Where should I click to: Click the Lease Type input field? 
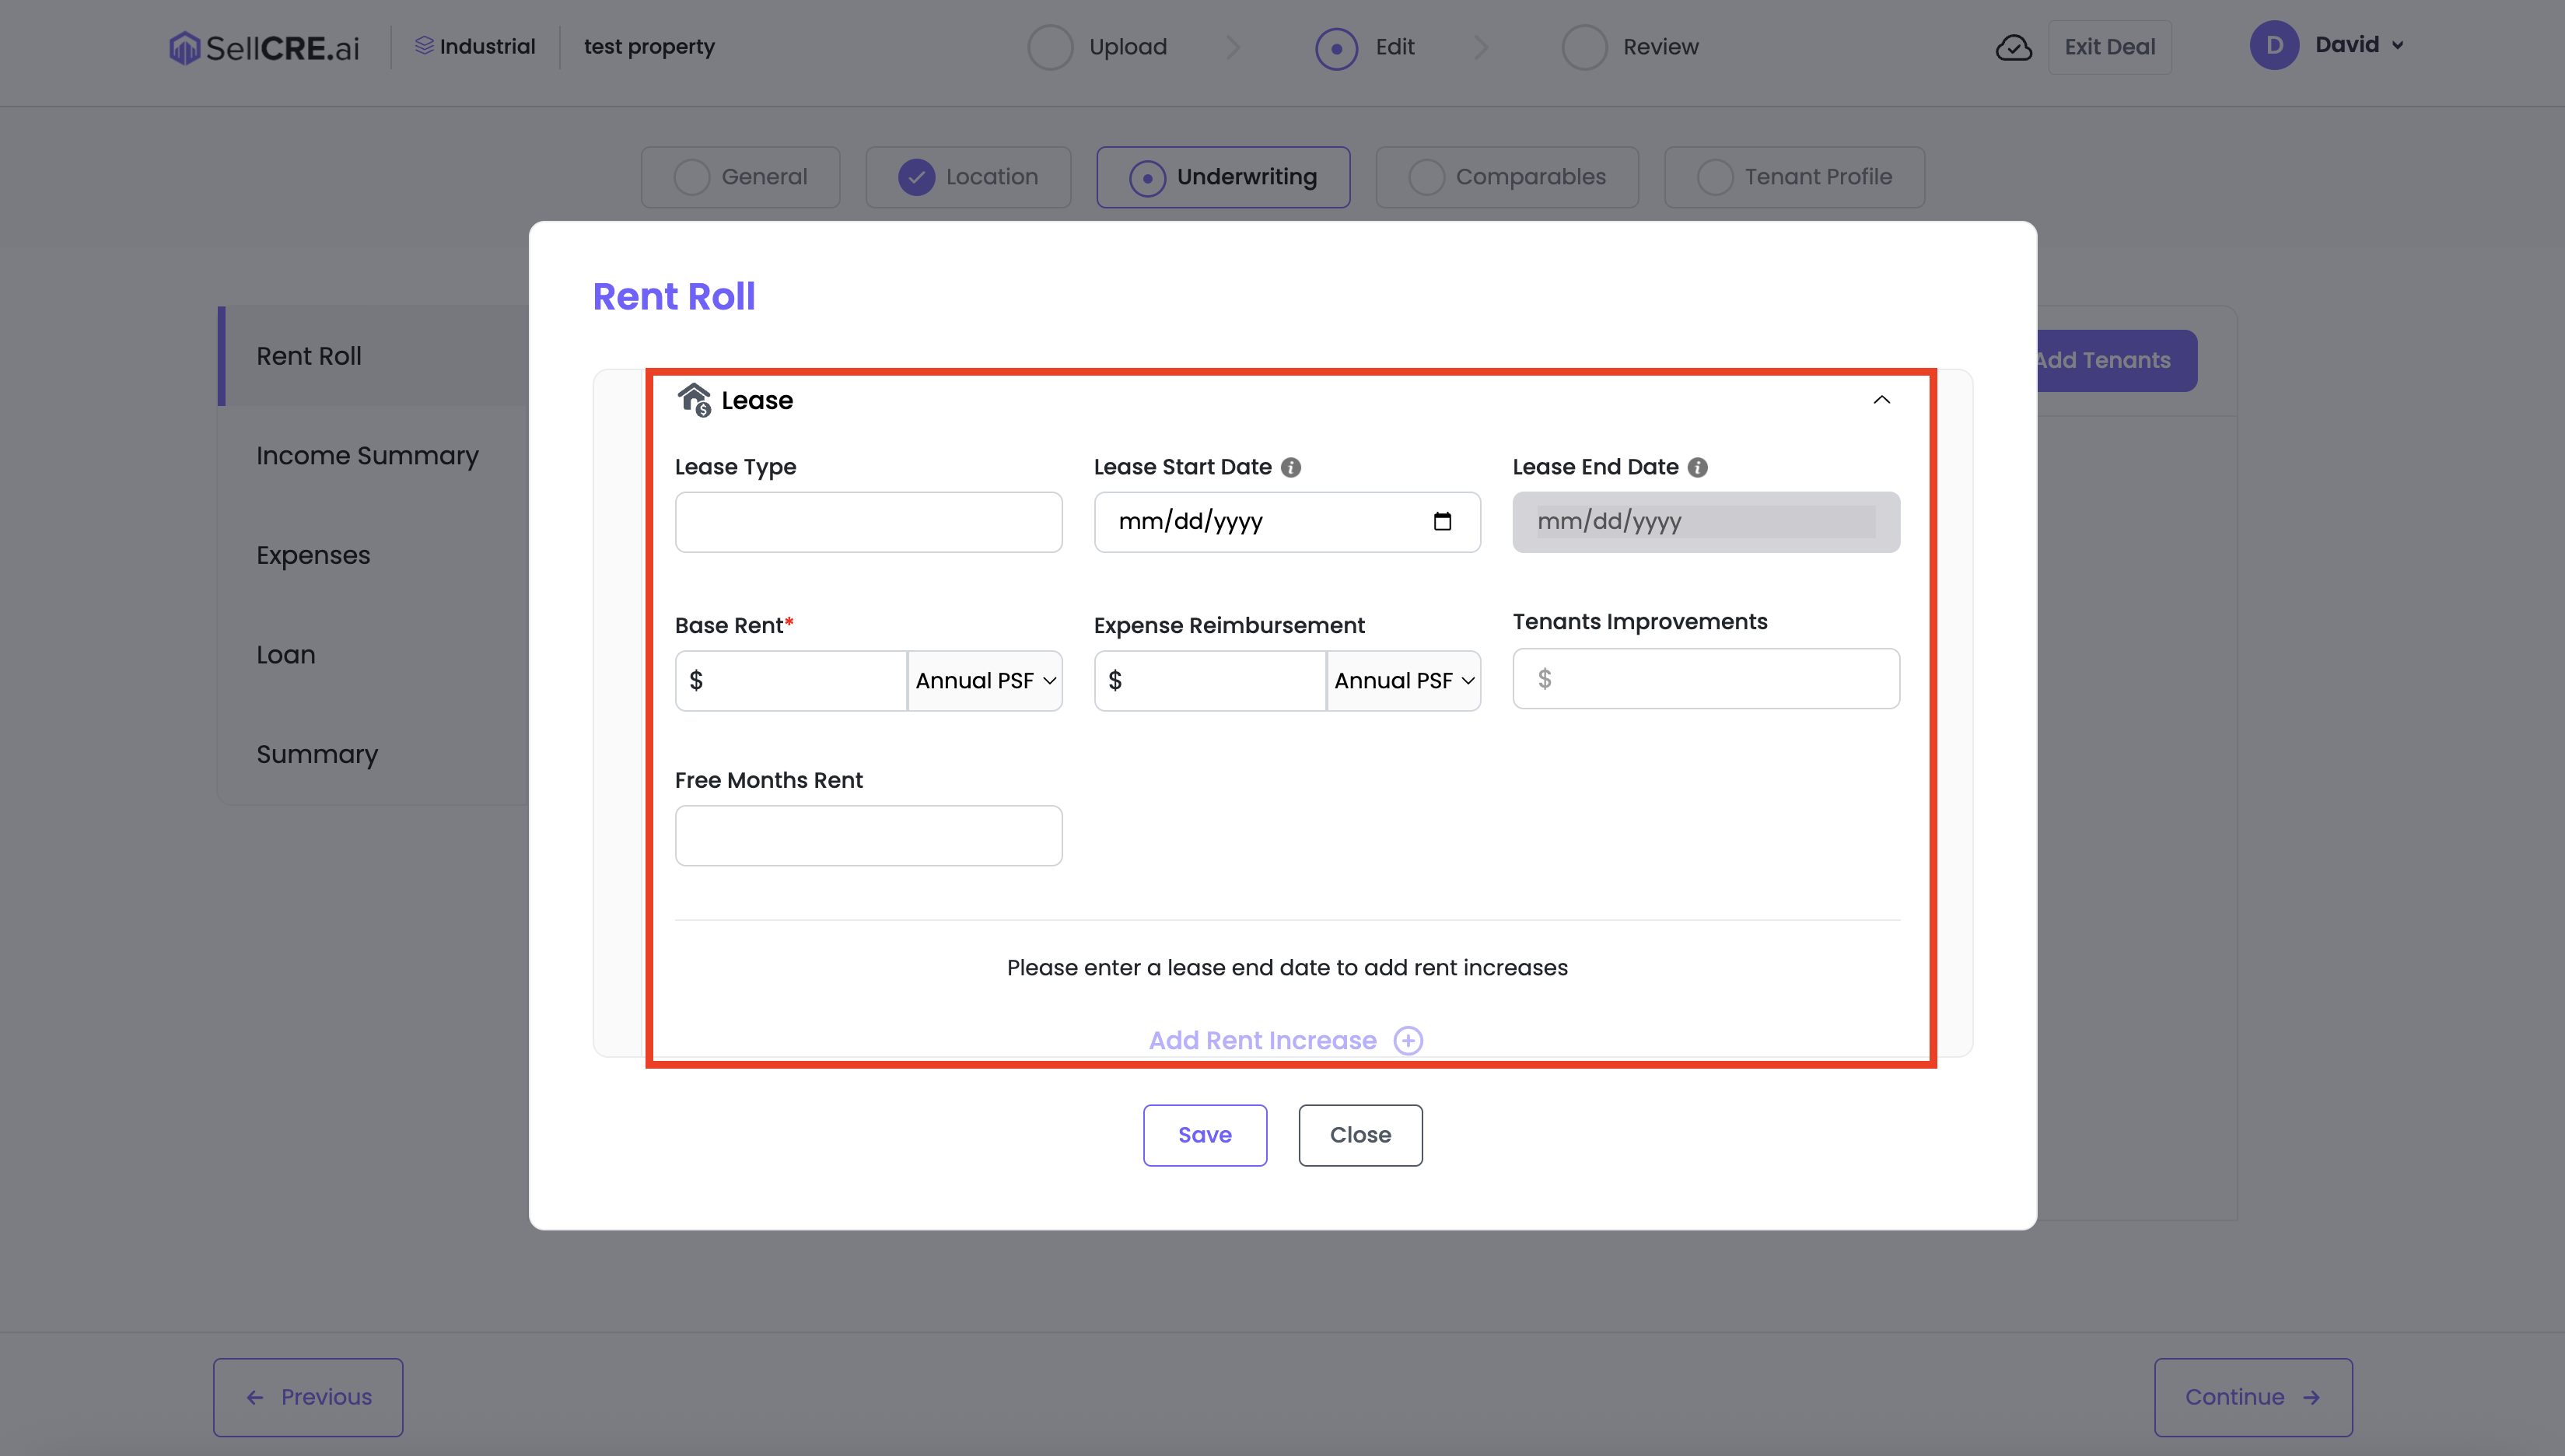tap(868, 522)
